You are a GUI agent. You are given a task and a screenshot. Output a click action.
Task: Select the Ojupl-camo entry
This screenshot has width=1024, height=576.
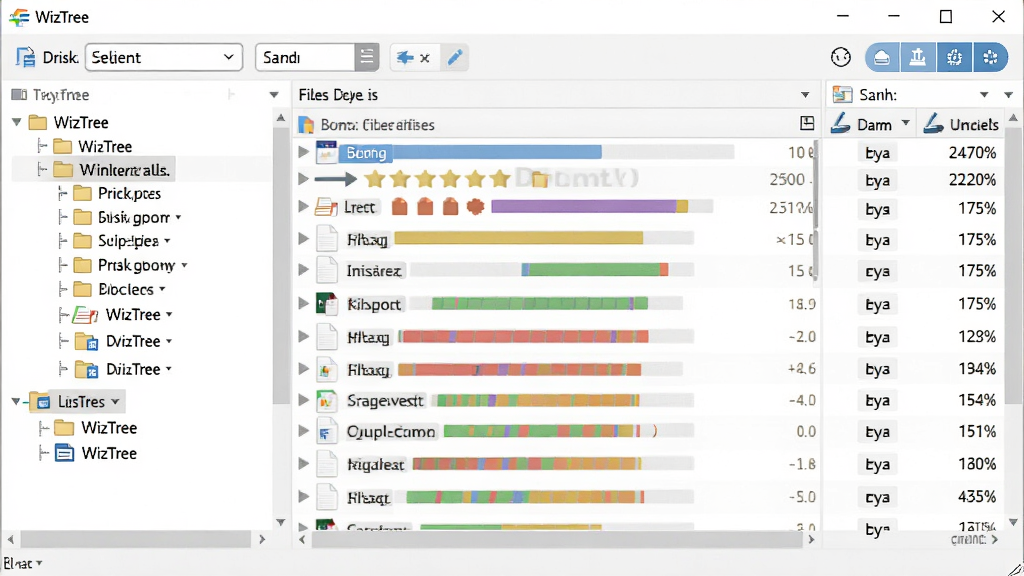(x=391, y=432)
